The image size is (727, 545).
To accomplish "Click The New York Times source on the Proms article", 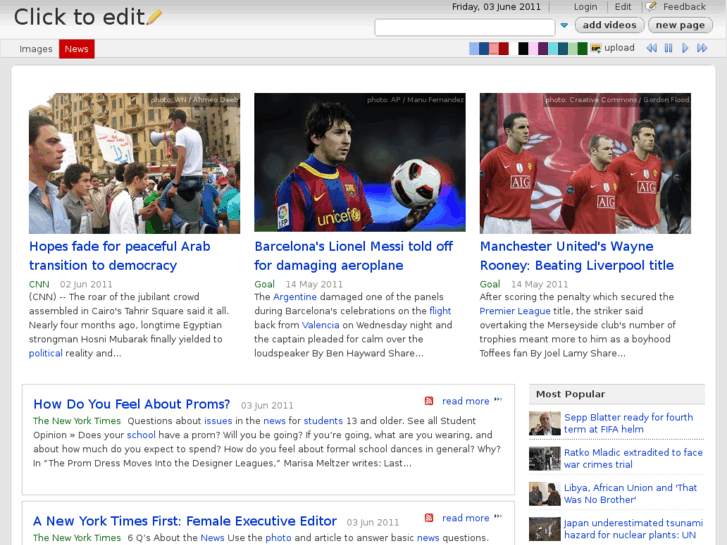I will 77,421.
